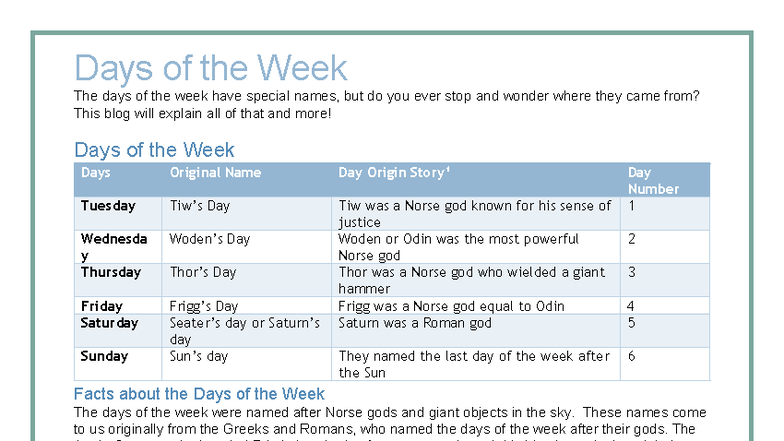Viewport: 784px width, 441px height.
Task: Click the intro sentence starting "This blog will explain"
Action: pyautogui.click(x=202, y=113)
